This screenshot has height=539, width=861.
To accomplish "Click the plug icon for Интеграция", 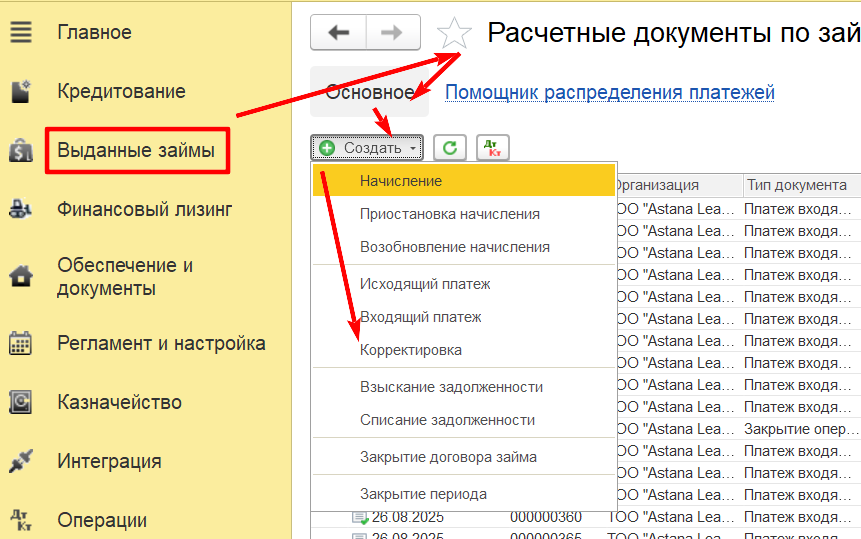I will coord(21,461).
